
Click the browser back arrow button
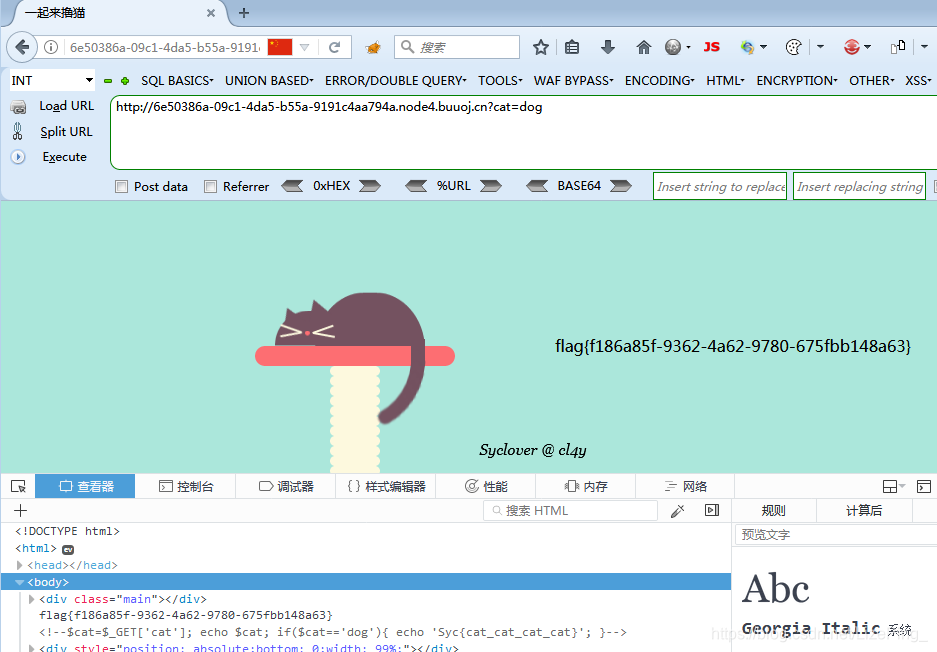22,47
